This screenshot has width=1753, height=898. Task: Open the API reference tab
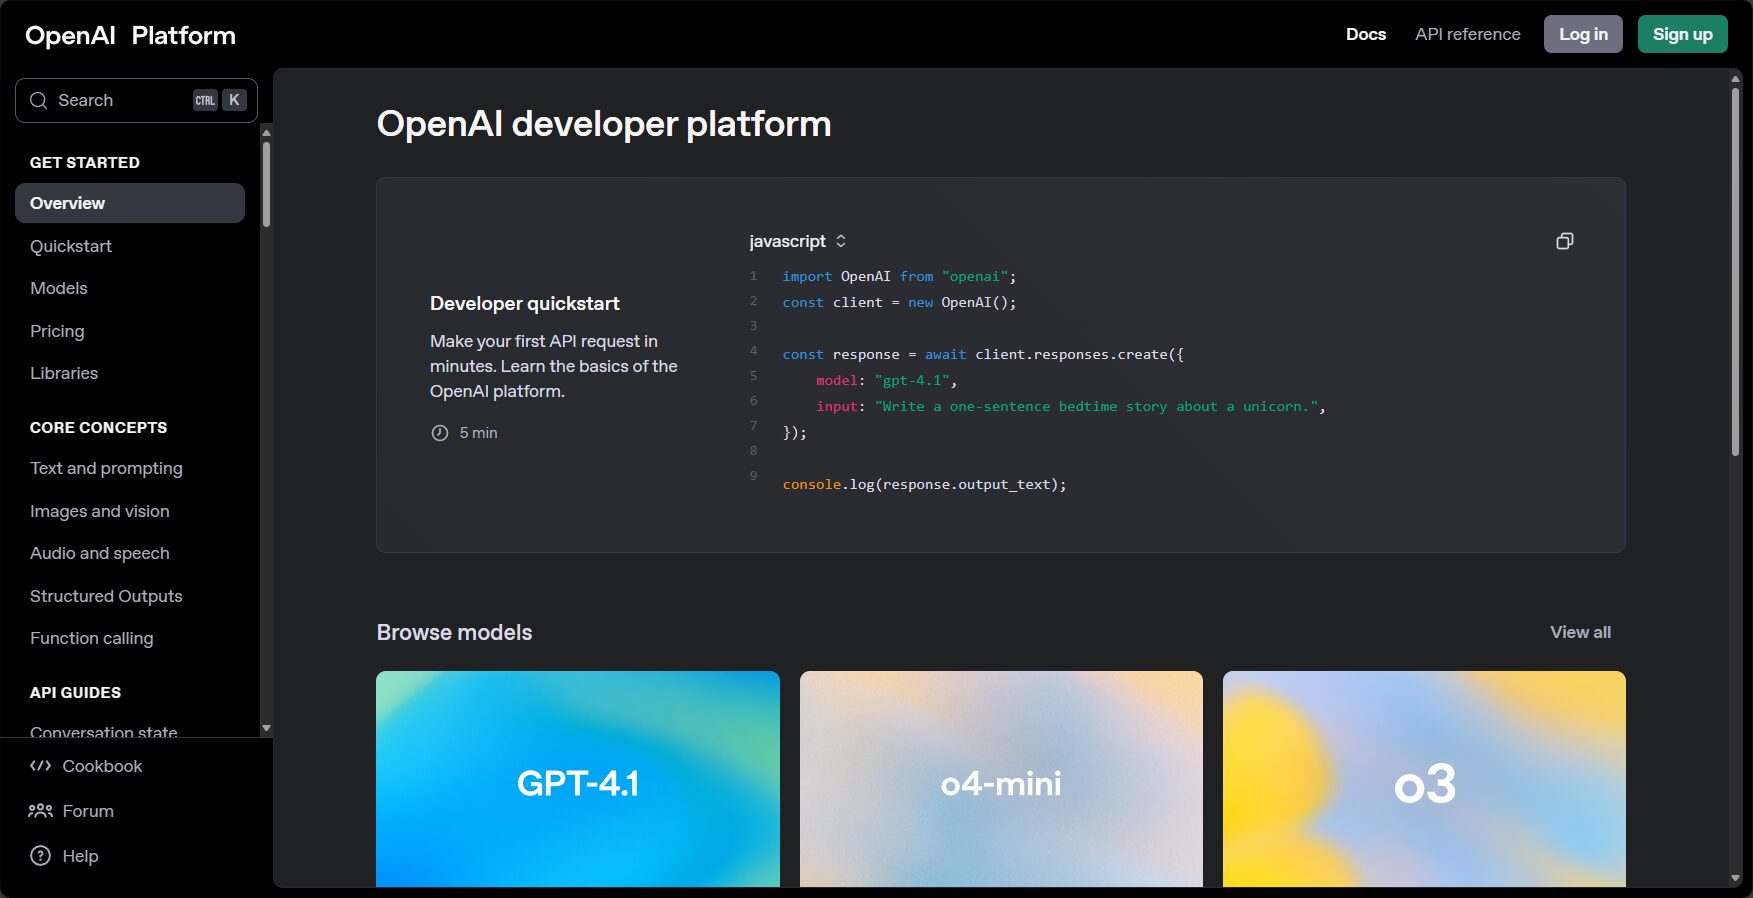click(x=1467, y=34)
